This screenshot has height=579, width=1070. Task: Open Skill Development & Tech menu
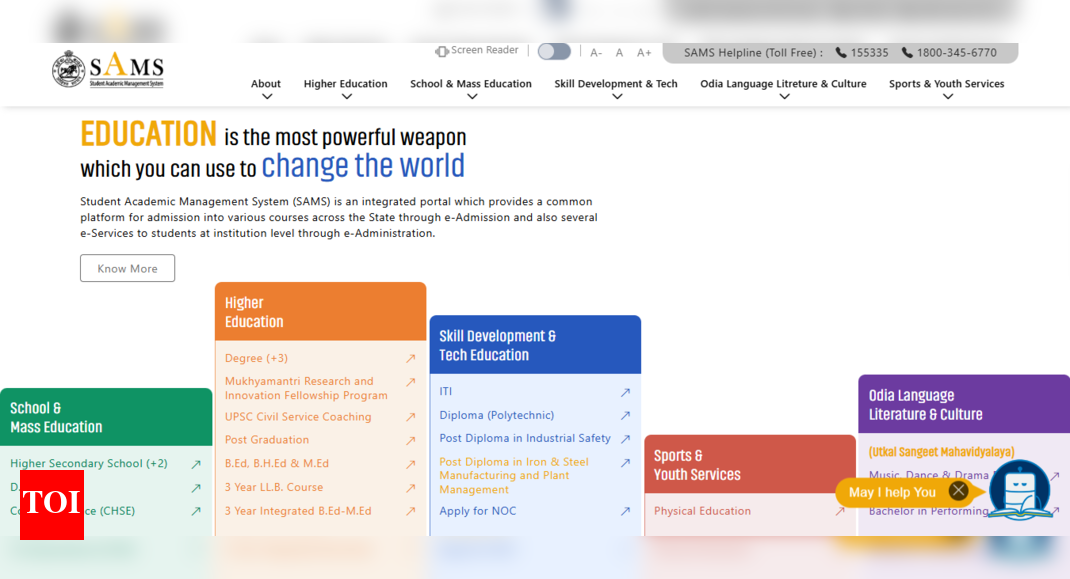(616, 83)
